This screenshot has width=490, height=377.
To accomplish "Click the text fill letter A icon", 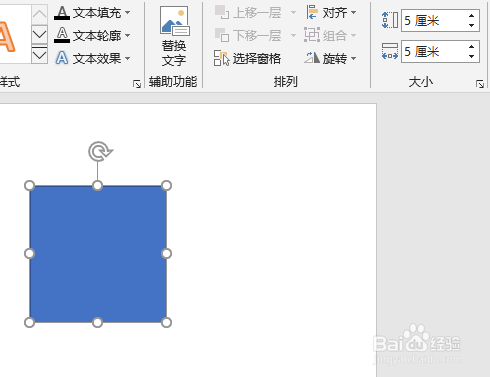I will tap(62, 13).
